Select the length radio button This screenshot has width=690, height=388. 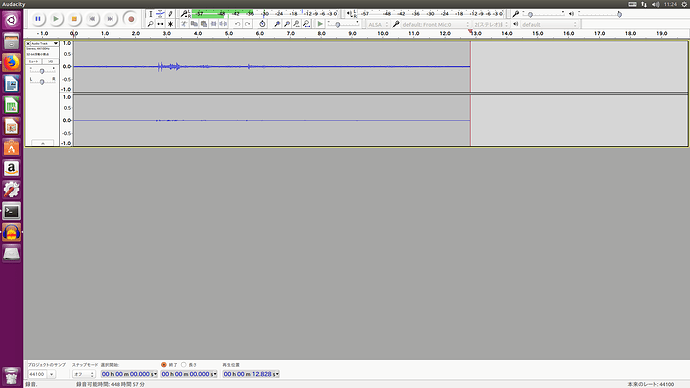(184, 365)
